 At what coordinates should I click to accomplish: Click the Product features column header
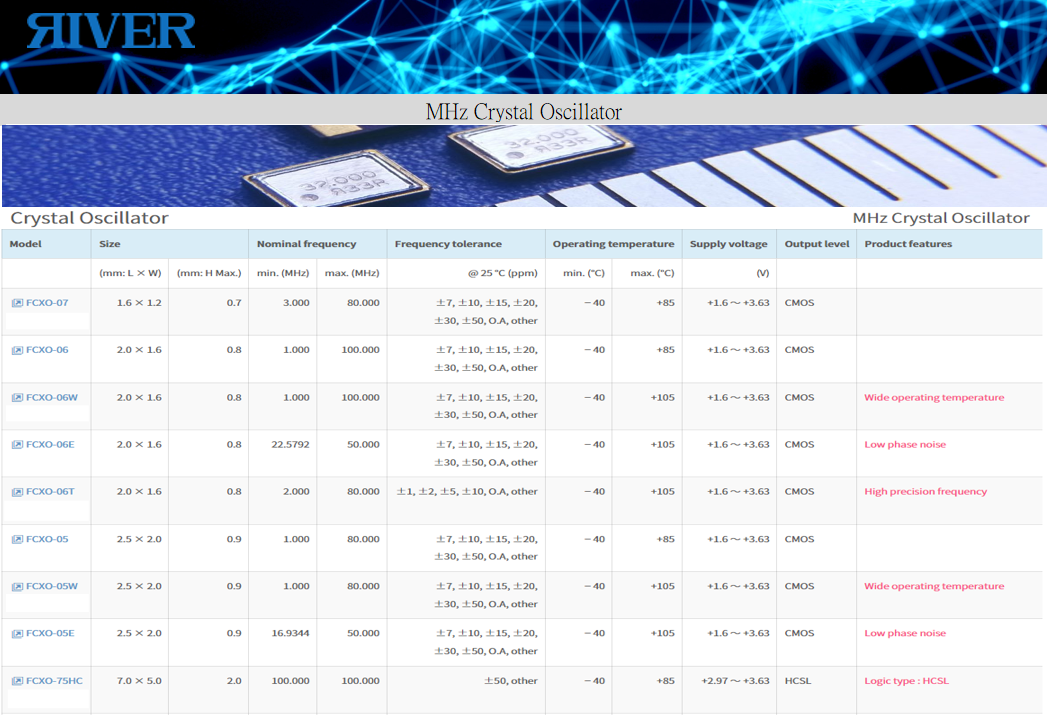pyautogui.click(x=908, y=244)
